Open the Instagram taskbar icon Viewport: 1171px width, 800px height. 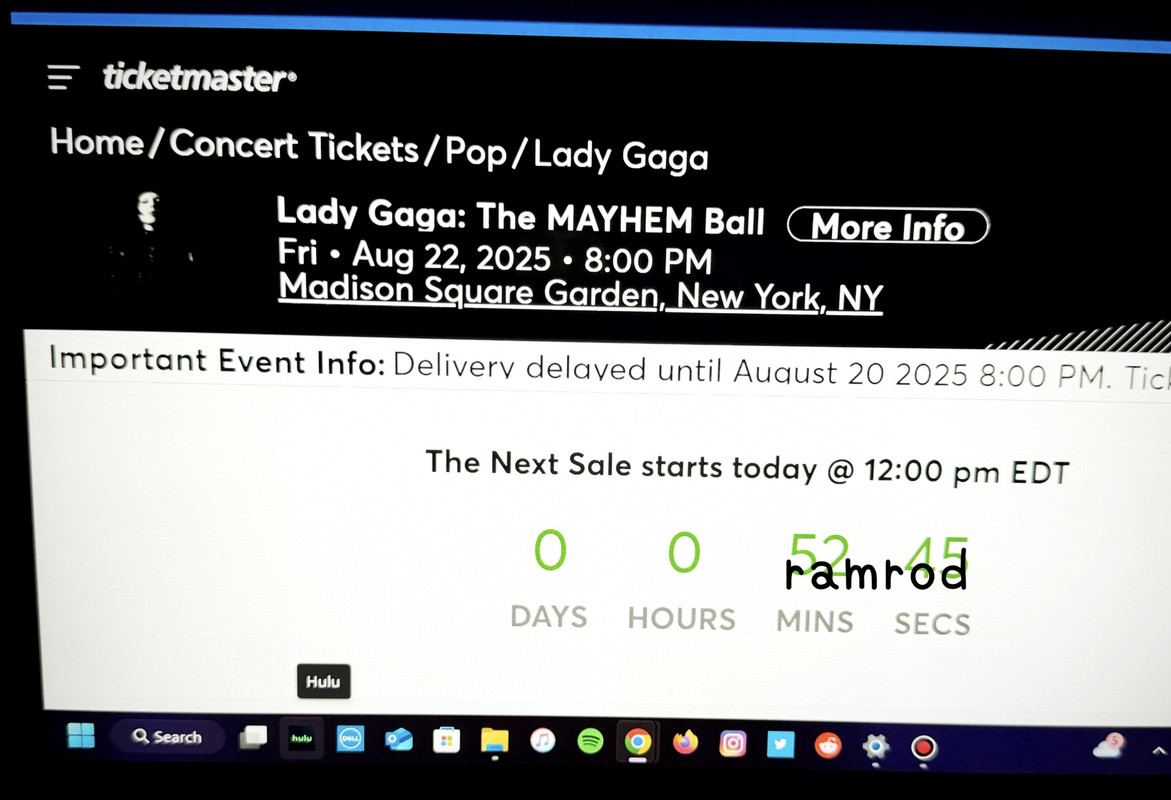tap(733, 744)
